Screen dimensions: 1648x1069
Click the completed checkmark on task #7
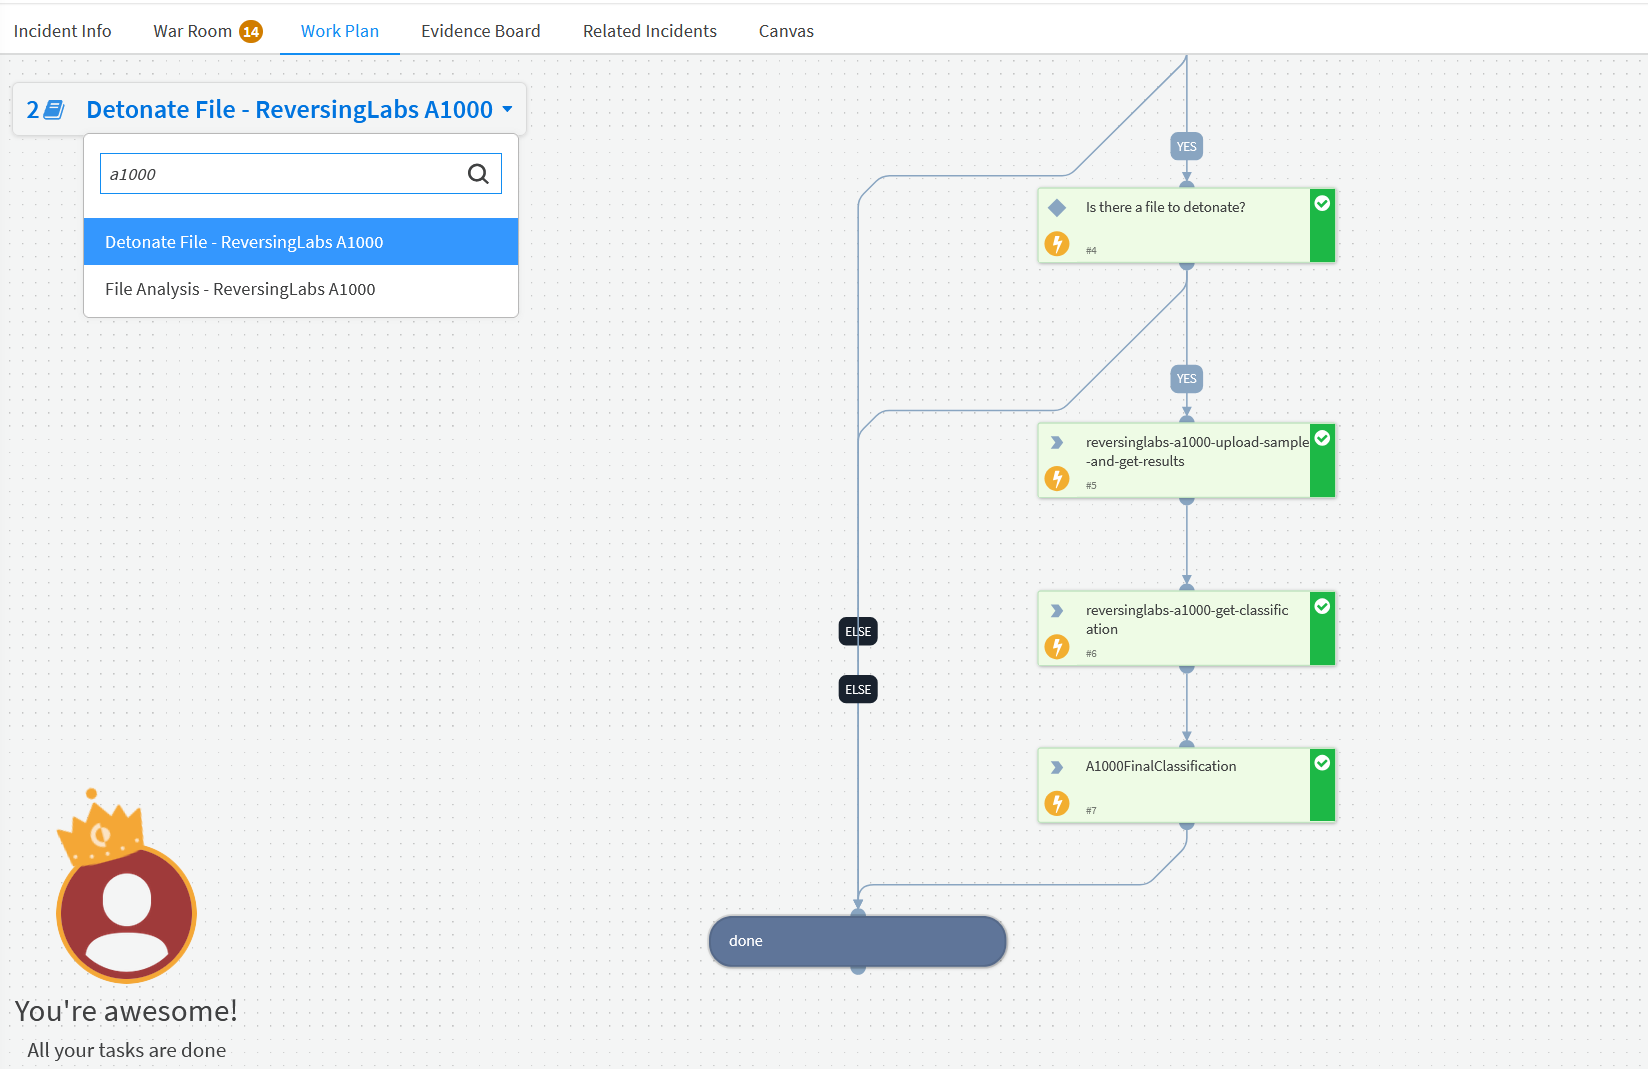pyautogui.click(x=1322, y=763)
